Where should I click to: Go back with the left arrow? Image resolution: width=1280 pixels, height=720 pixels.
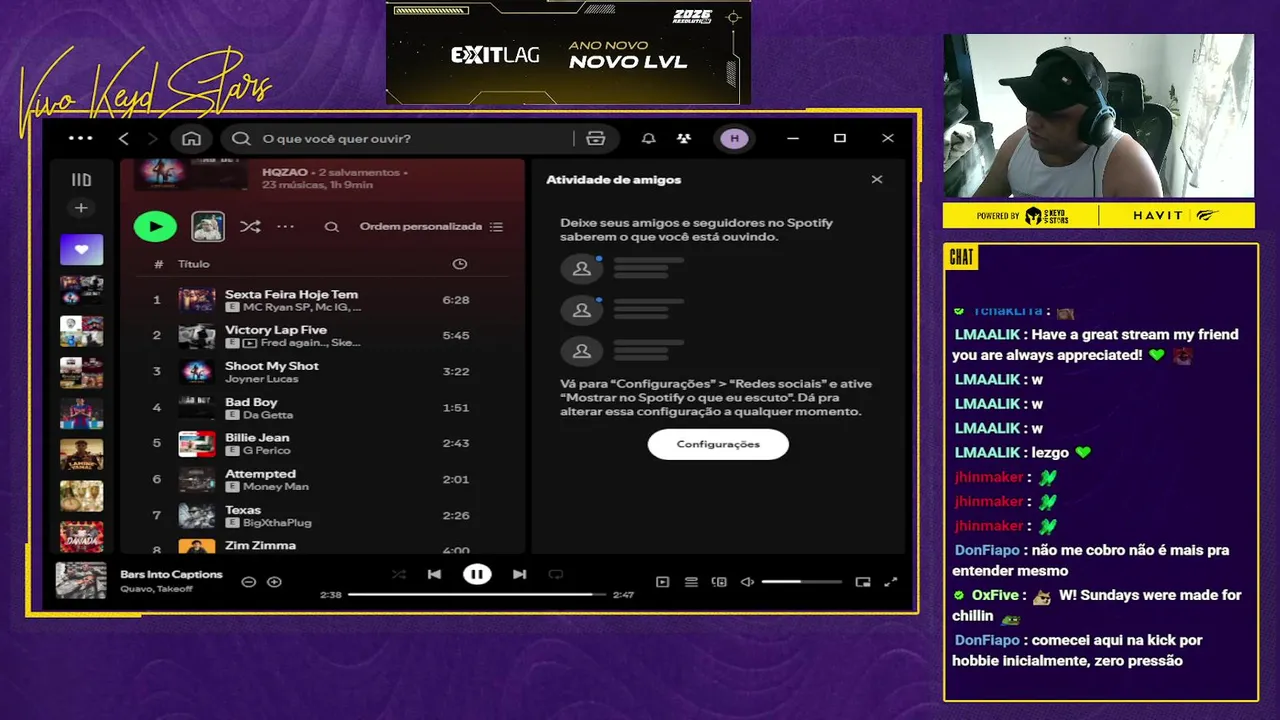point(124,138)
